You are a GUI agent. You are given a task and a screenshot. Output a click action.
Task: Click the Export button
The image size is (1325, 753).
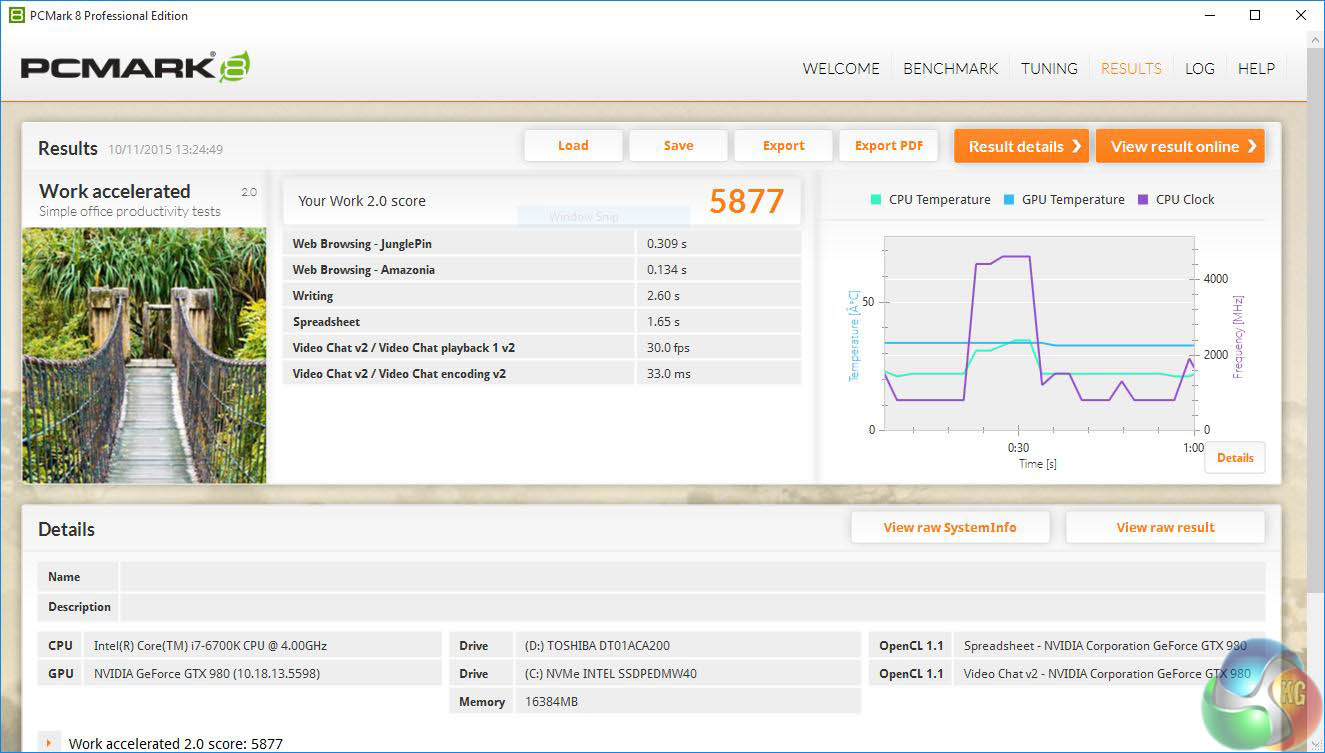click(783, 146)
